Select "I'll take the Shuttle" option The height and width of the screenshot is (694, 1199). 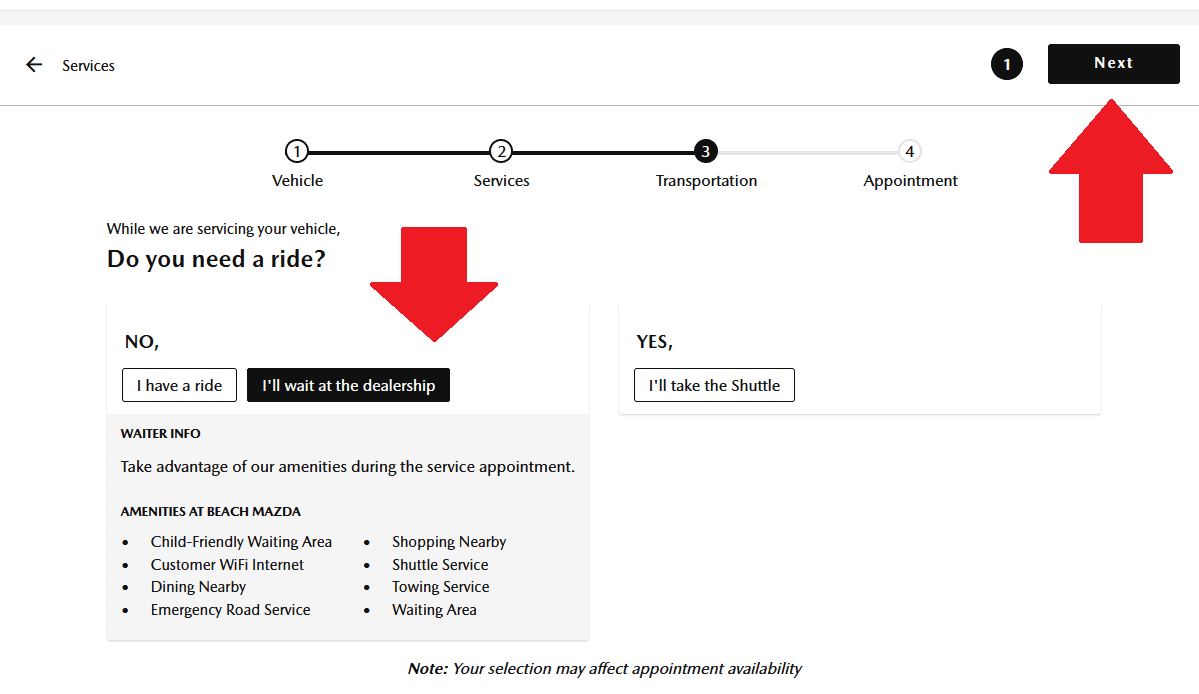(714, 386)
